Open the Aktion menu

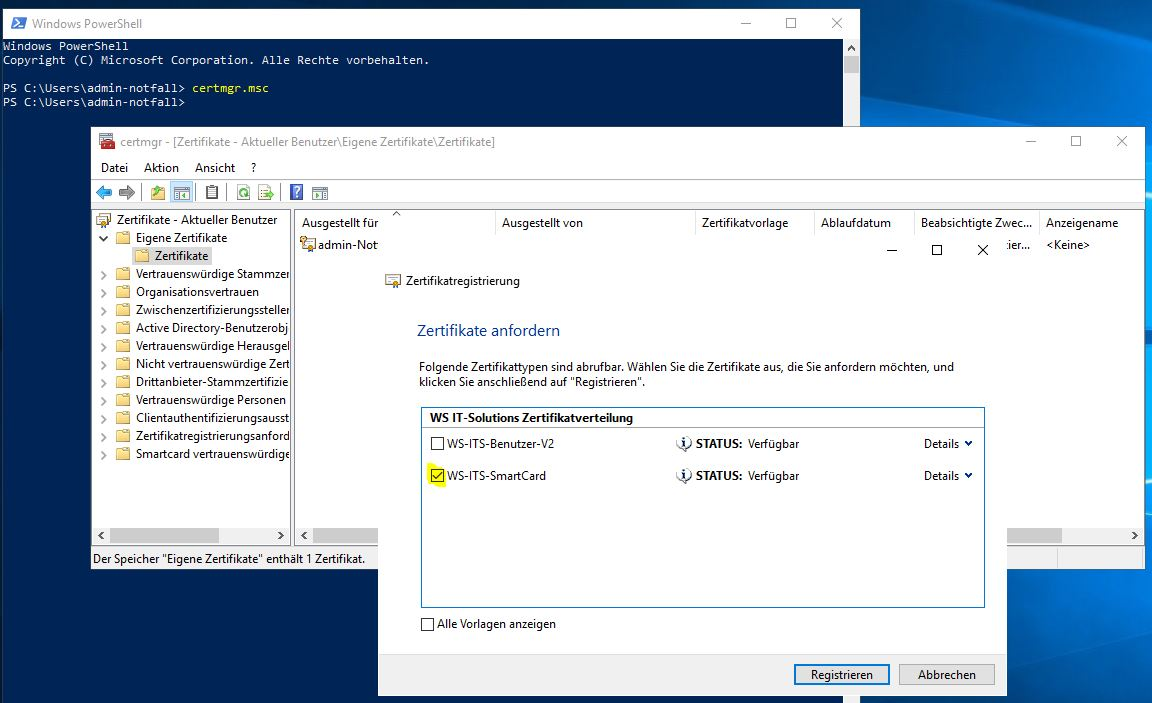click(x=161, y=167)
